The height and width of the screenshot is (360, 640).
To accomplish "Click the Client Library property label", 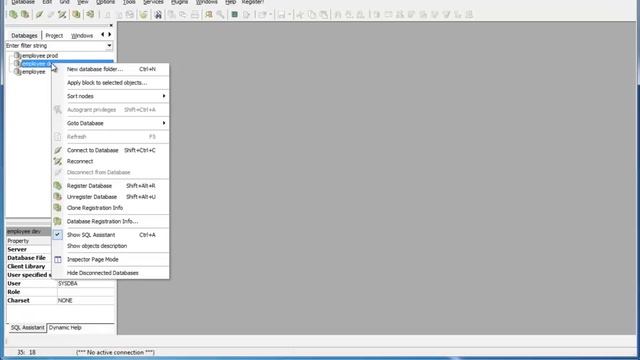I will click(26, 267).
